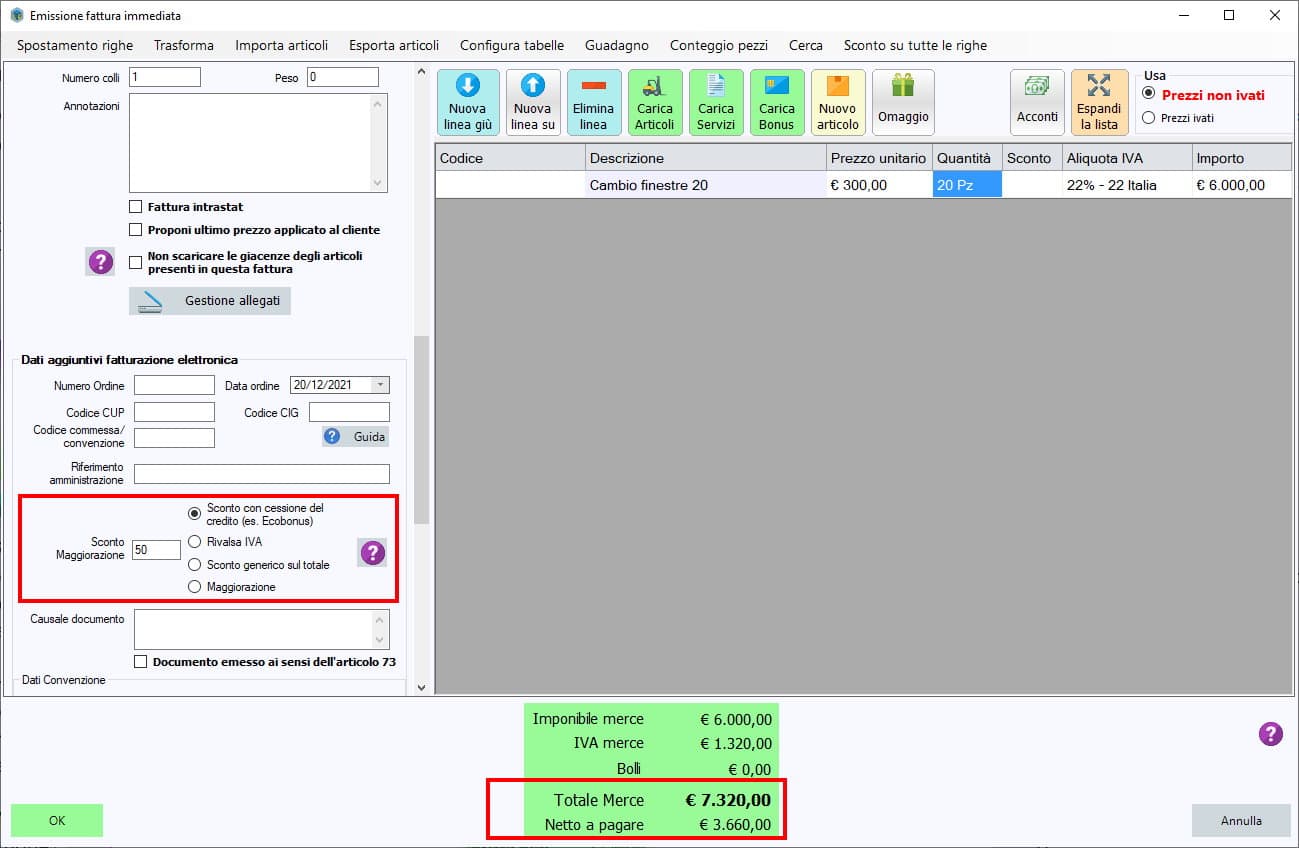Click the Carica Bonus button

[x=777, y=102]
